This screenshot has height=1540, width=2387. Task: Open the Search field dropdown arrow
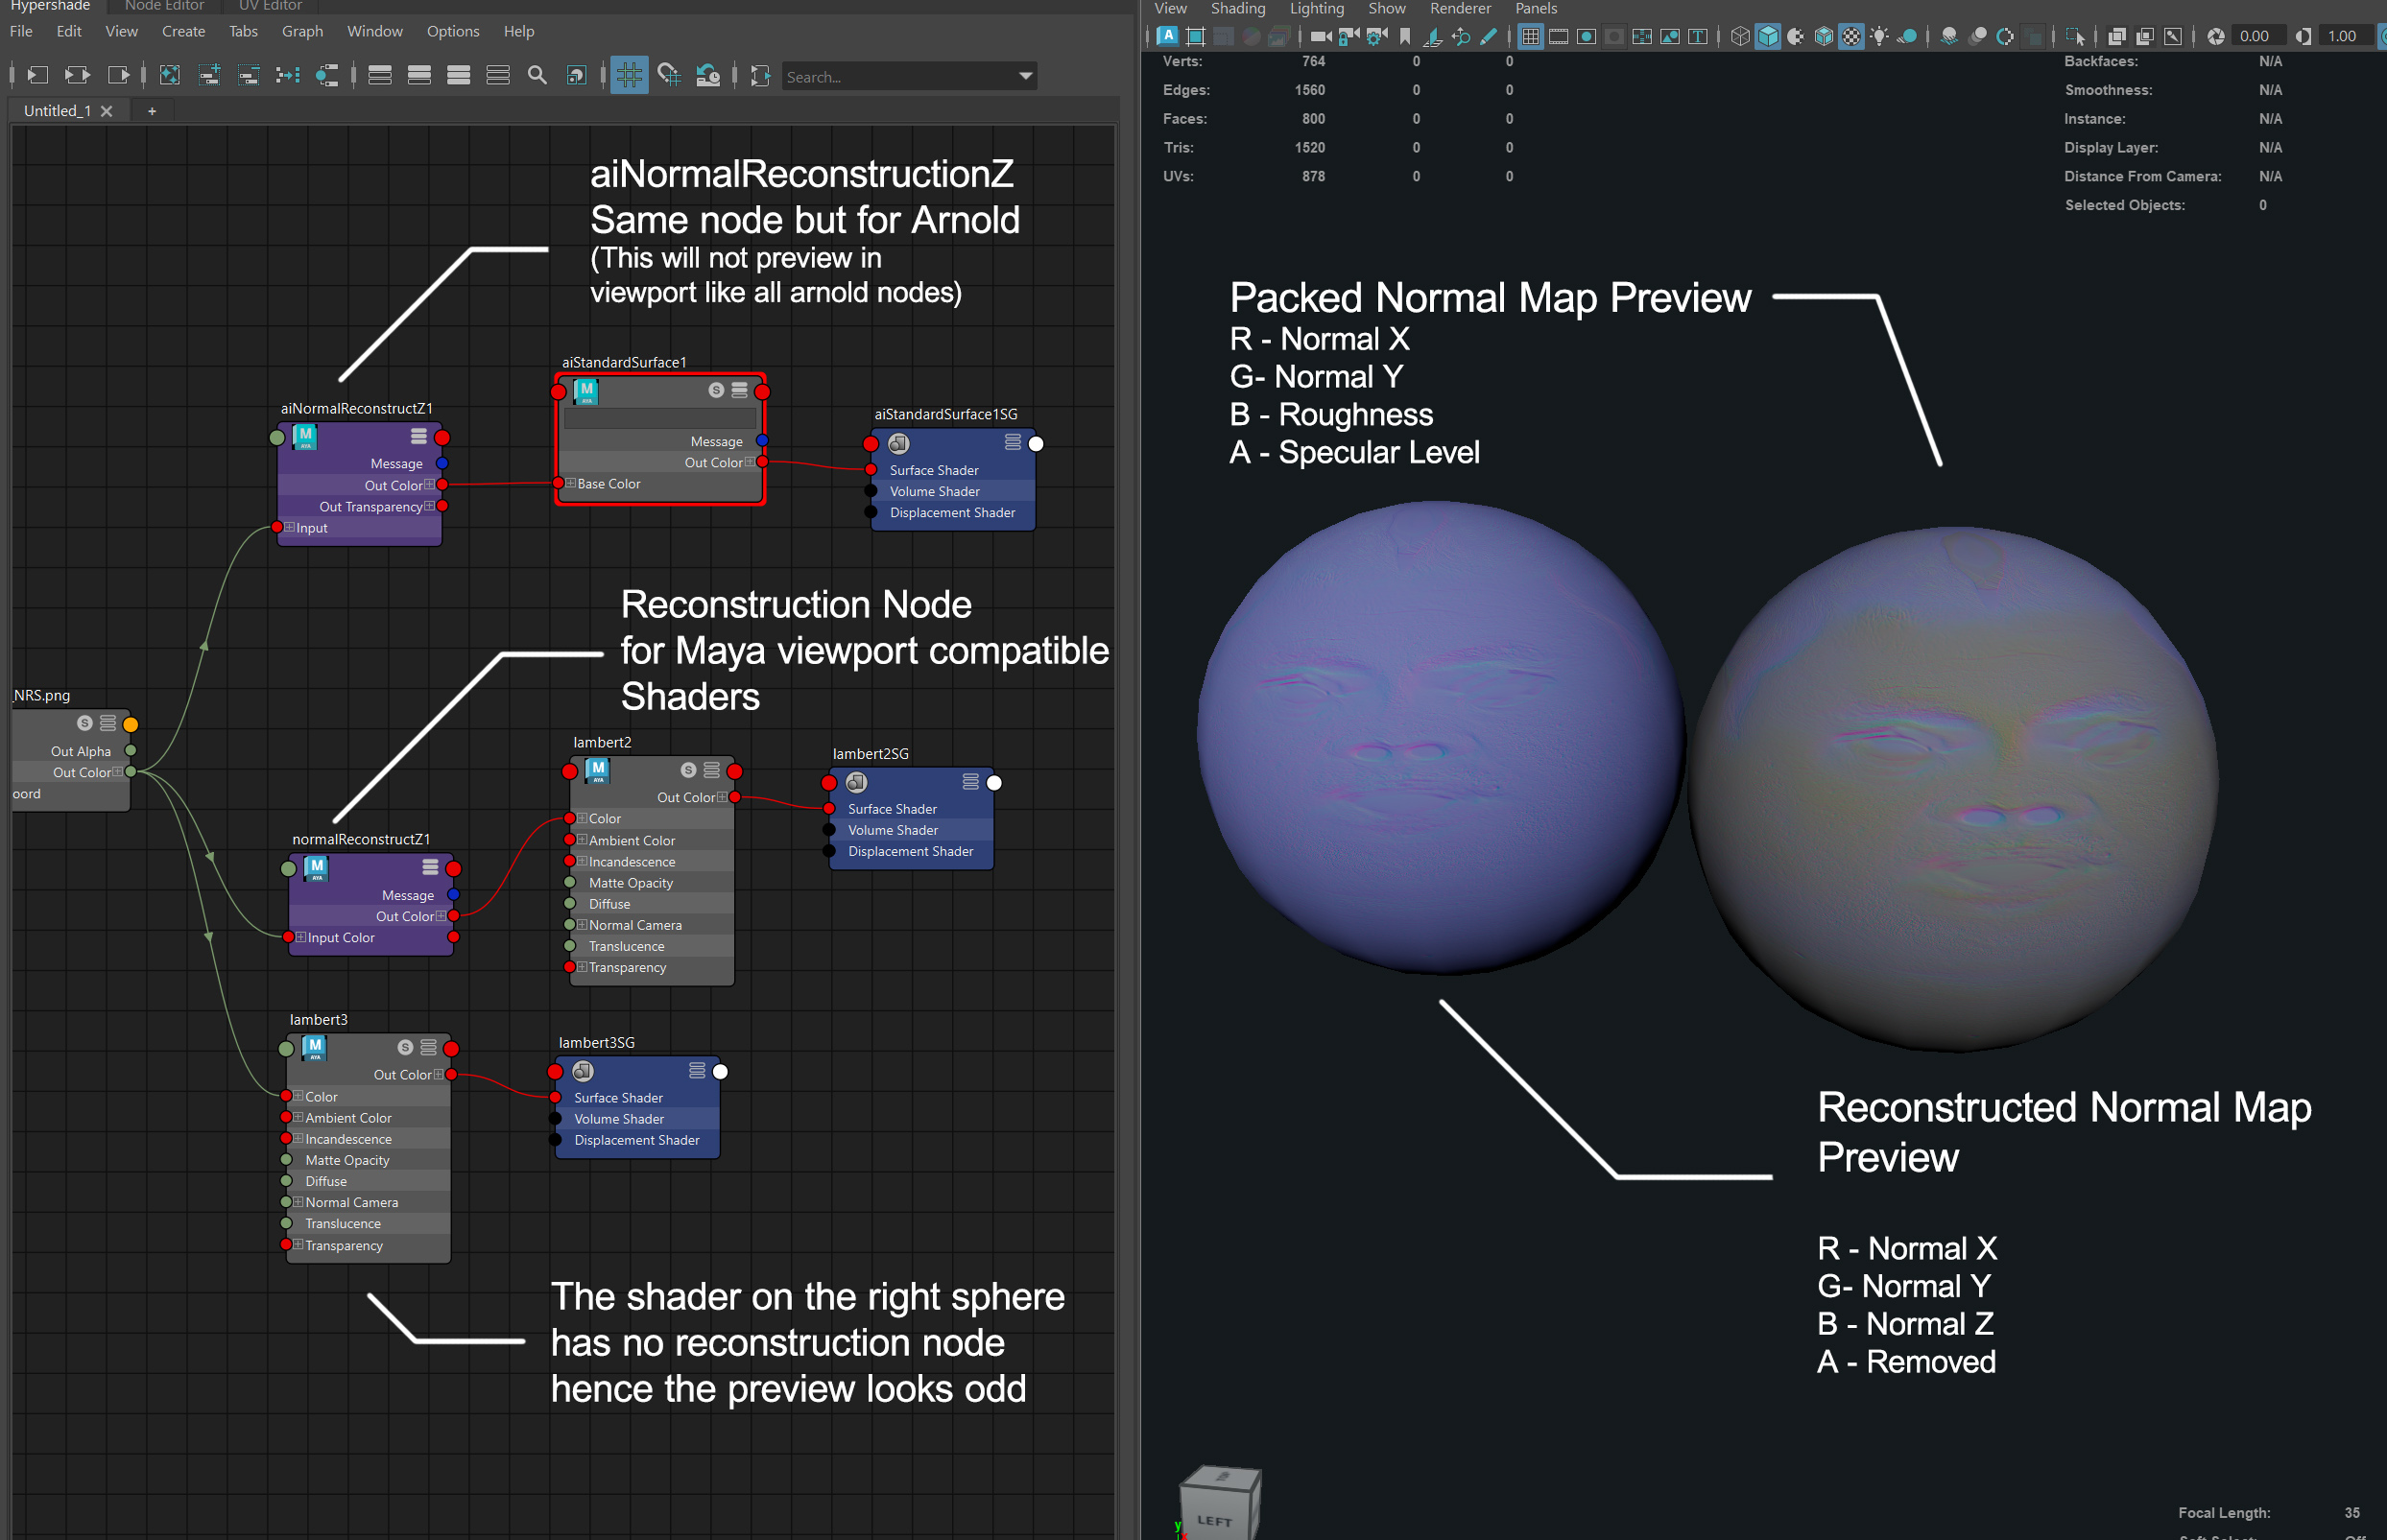1025,76
